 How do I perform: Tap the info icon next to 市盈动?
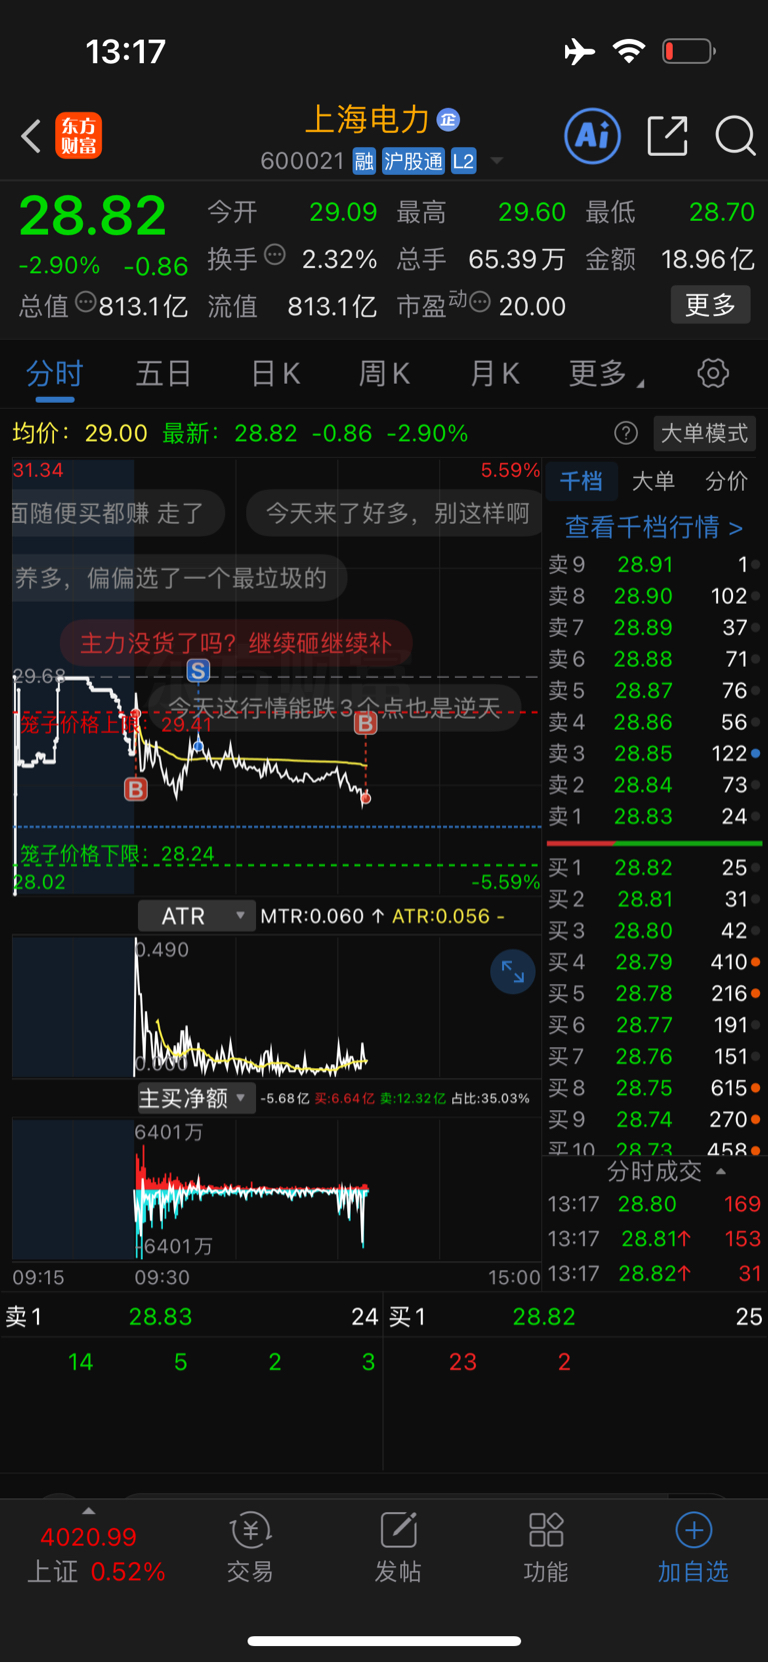click(480, 302)
